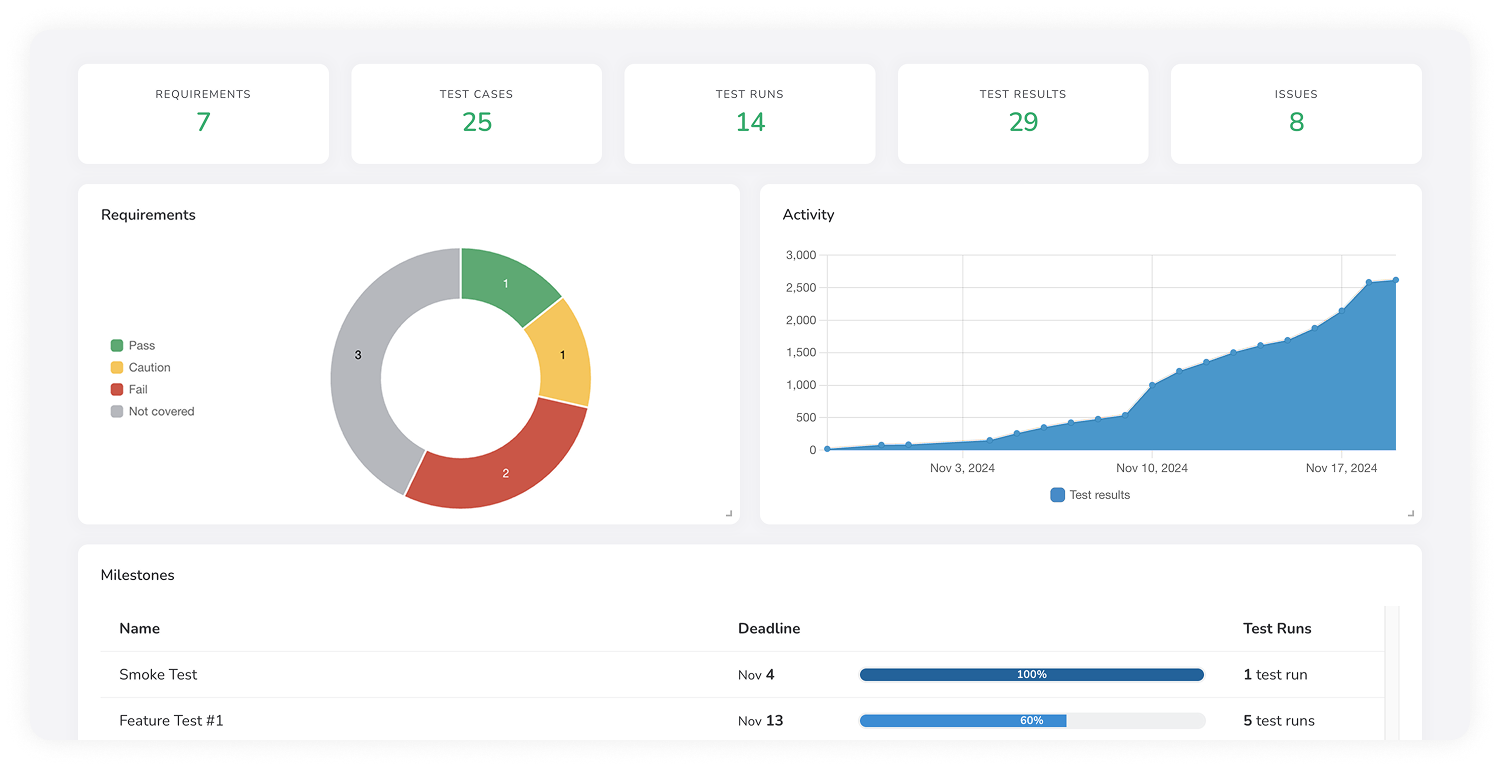Click the resize handle in the Activity panel
The image size is (1500, 770).
[1412, 512]
